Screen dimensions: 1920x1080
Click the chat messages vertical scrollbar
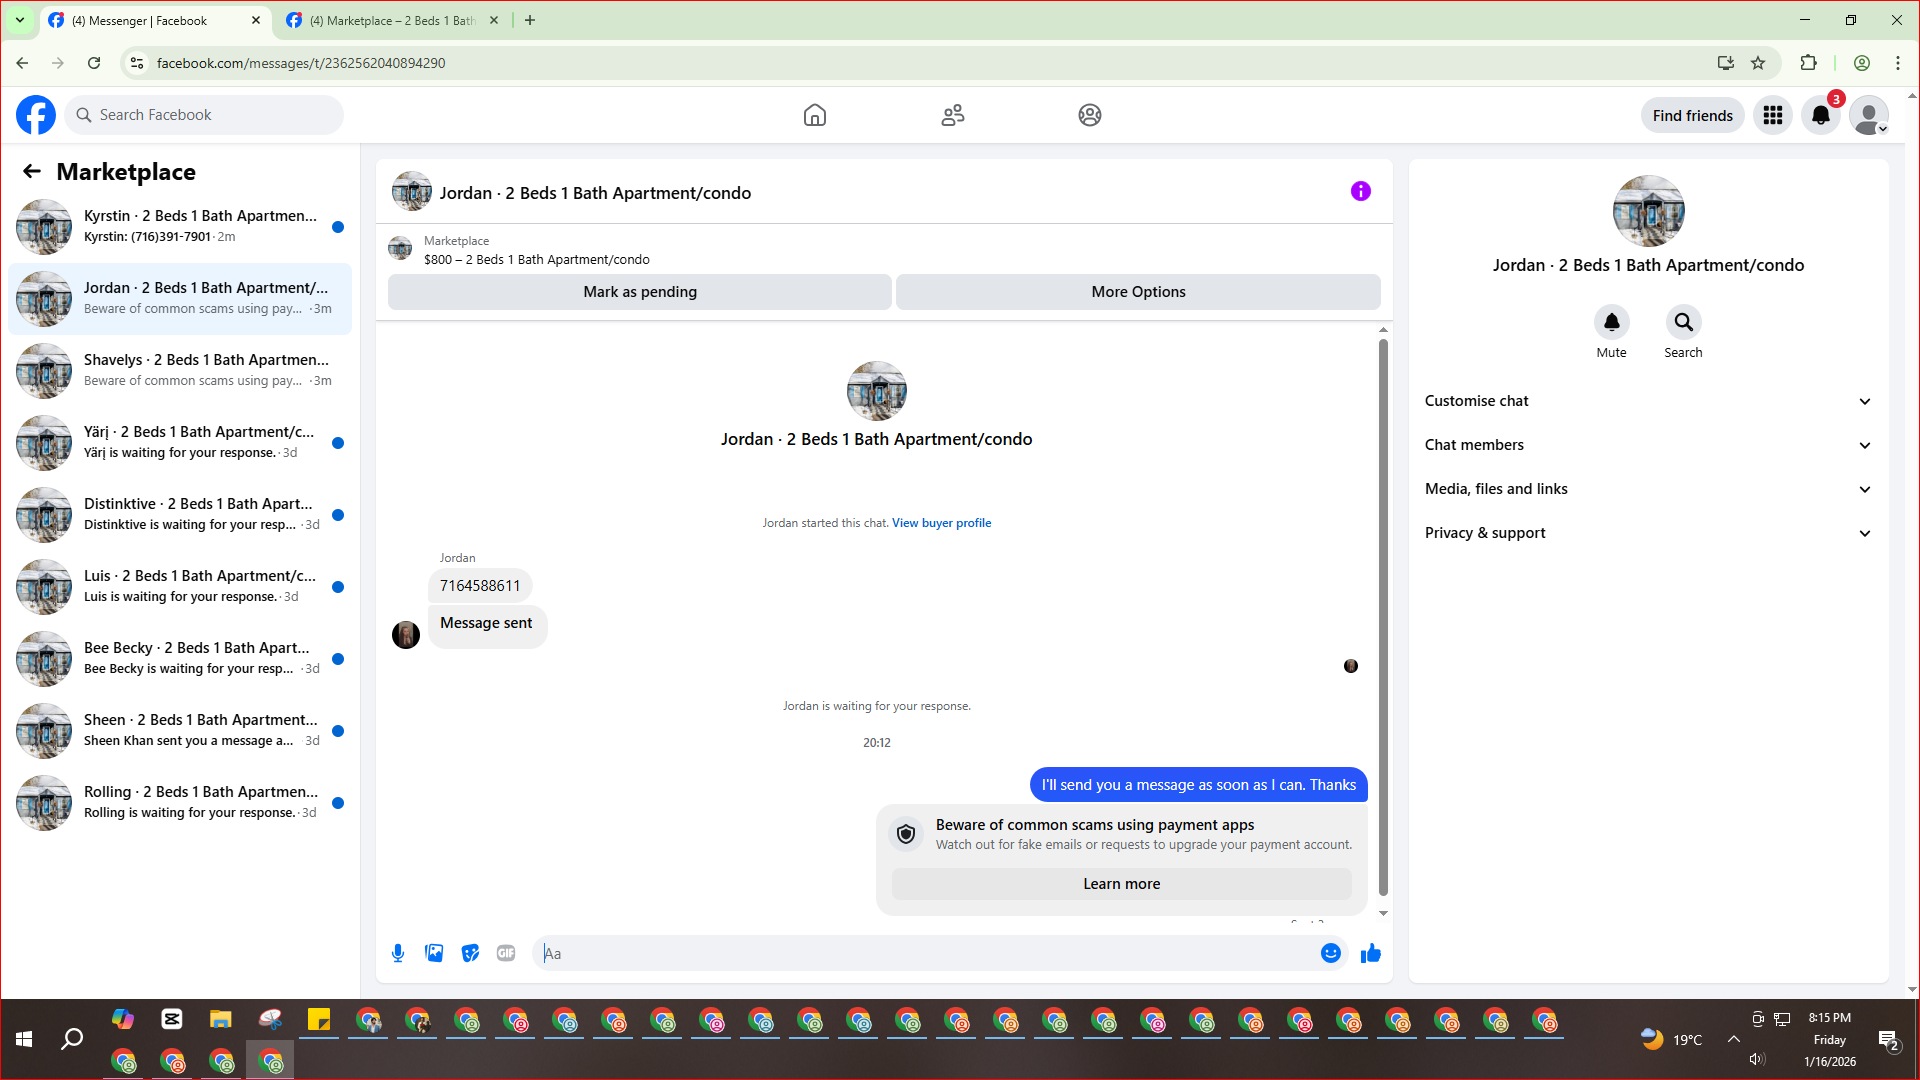click(1383, 616)
